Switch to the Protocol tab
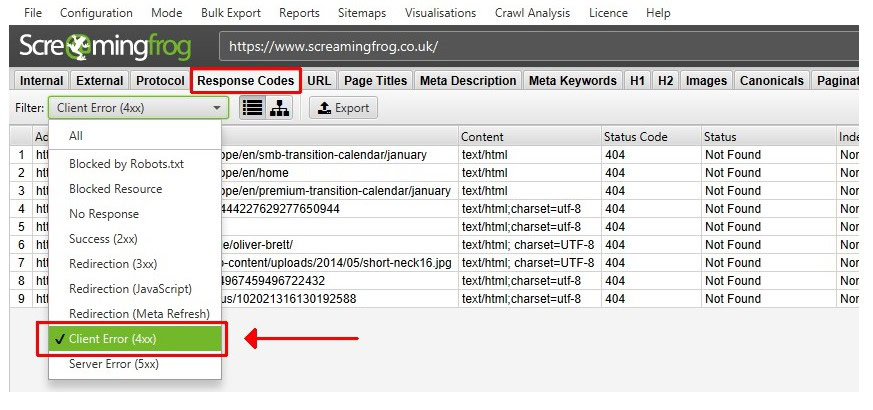This screenshot has width=873, height=410. tap(160, 81)
